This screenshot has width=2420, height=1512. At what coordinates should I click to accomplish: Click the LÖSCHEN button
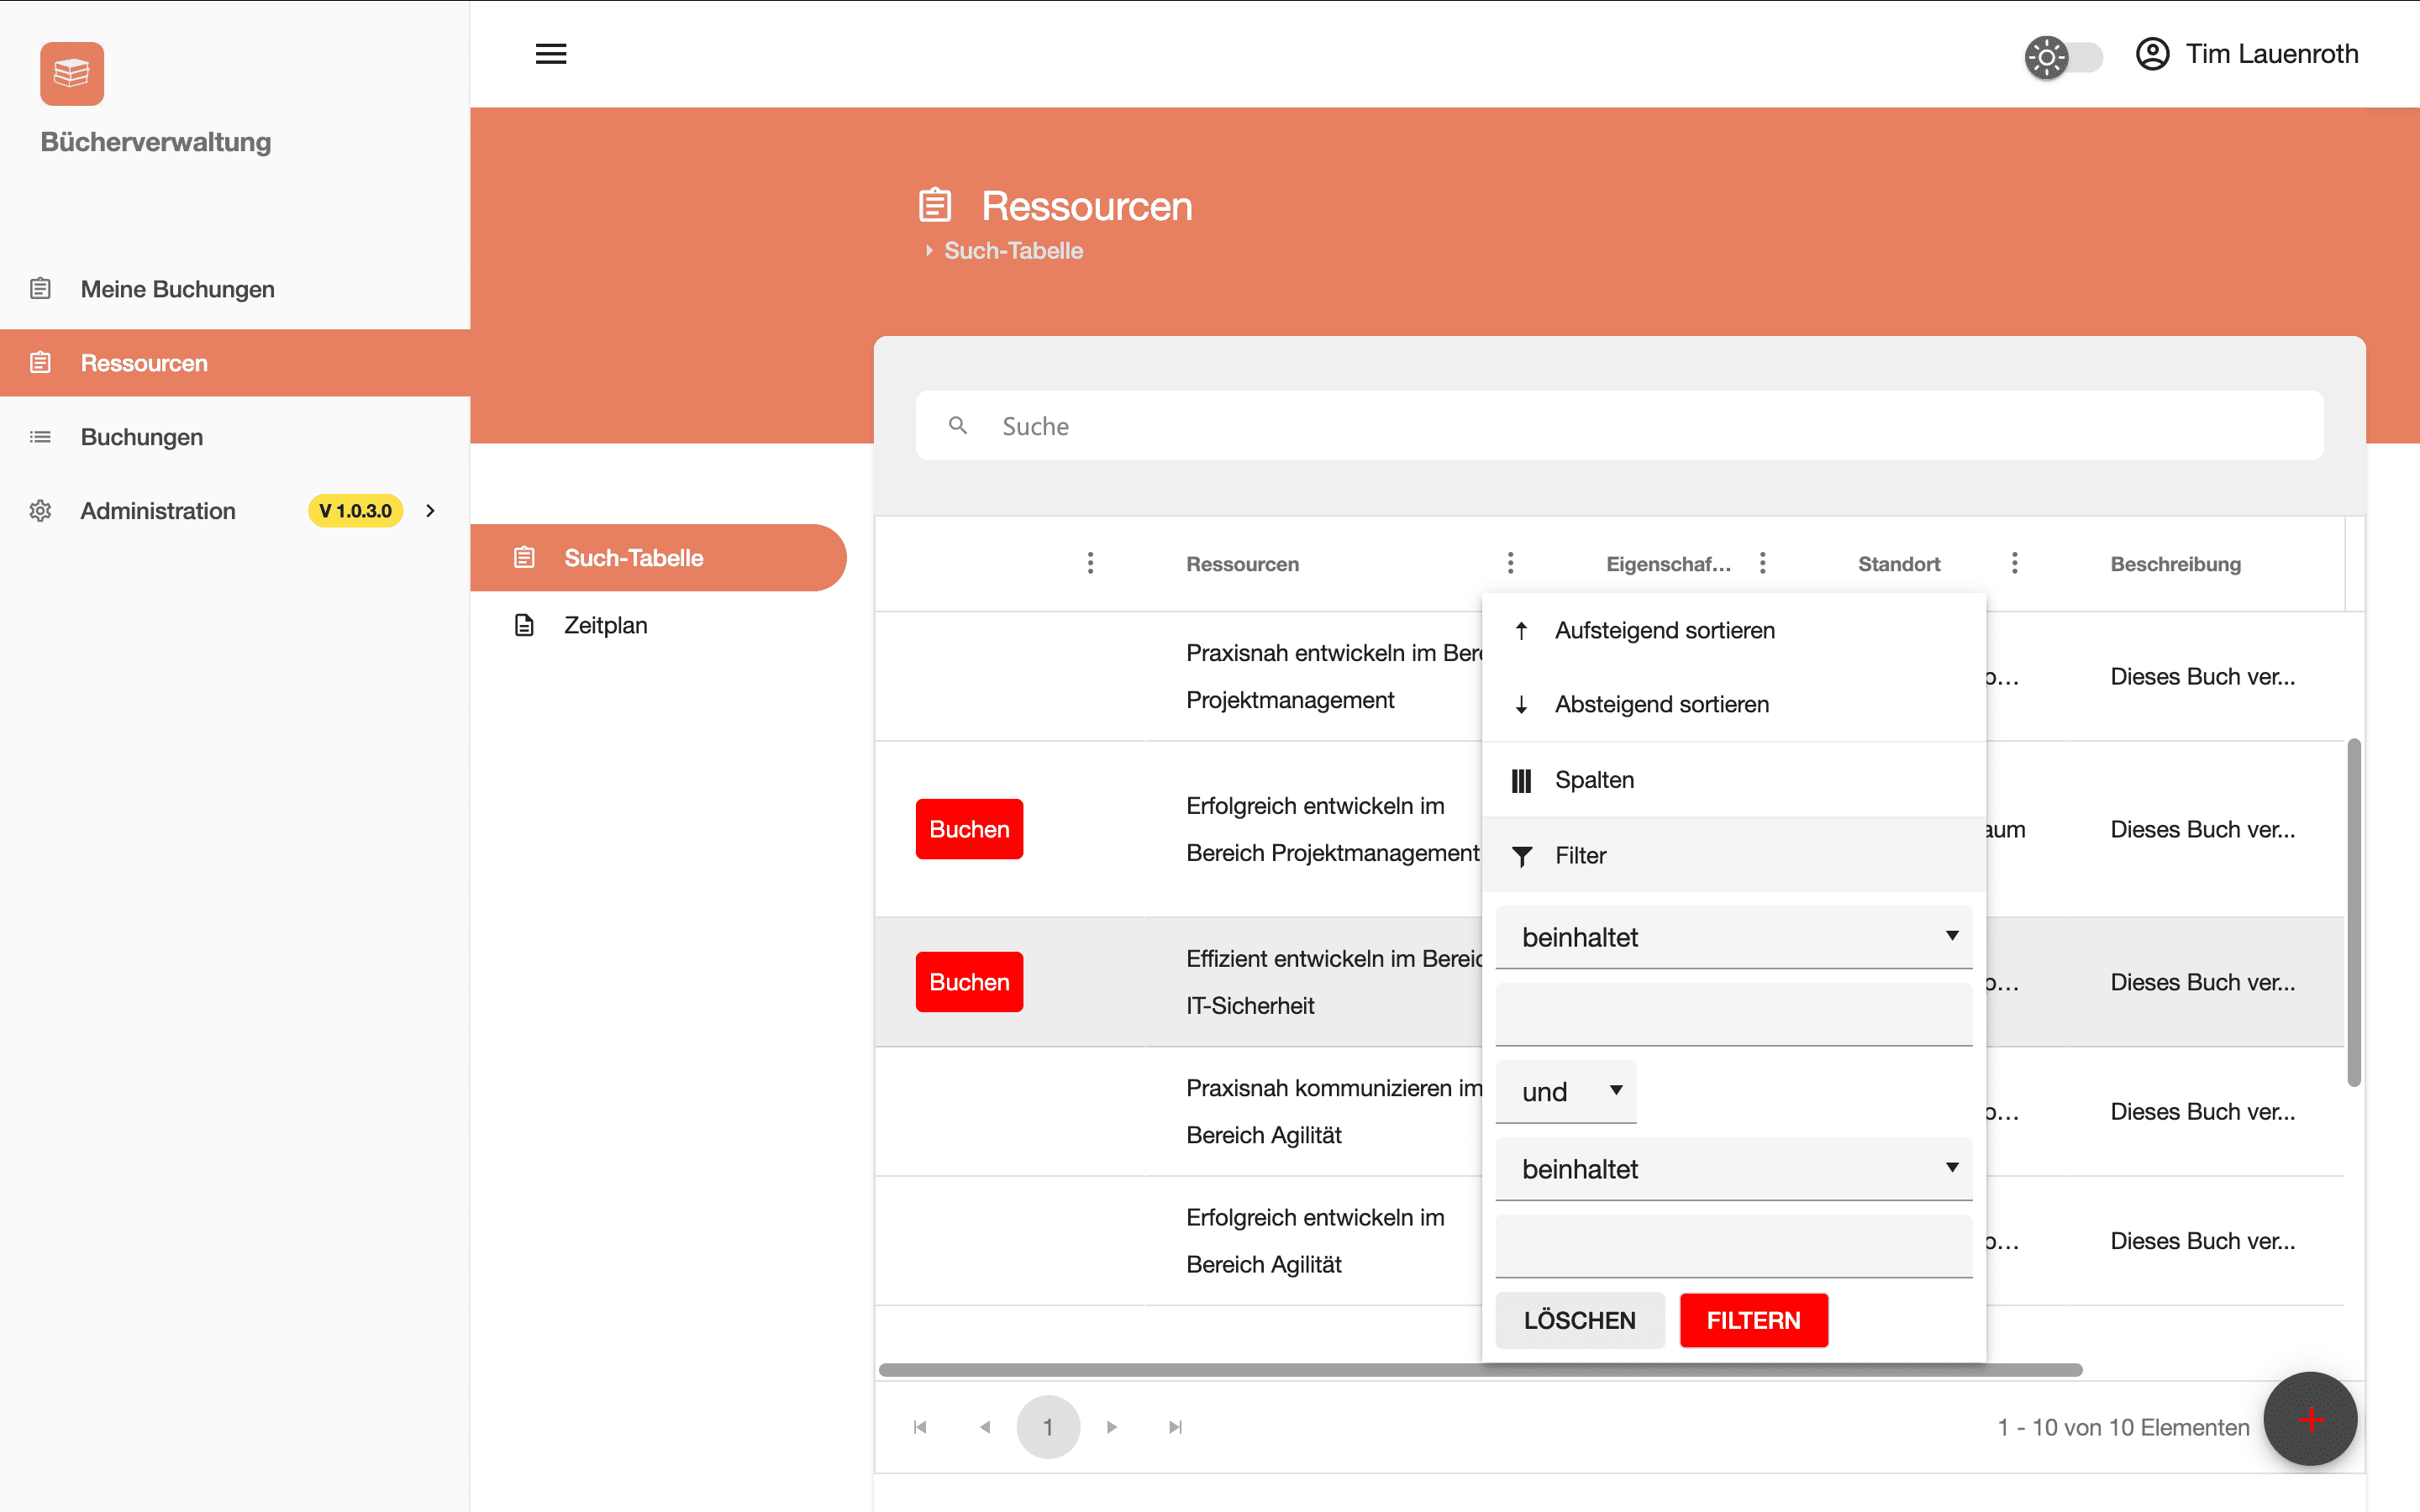[x=1579, y=1320]
